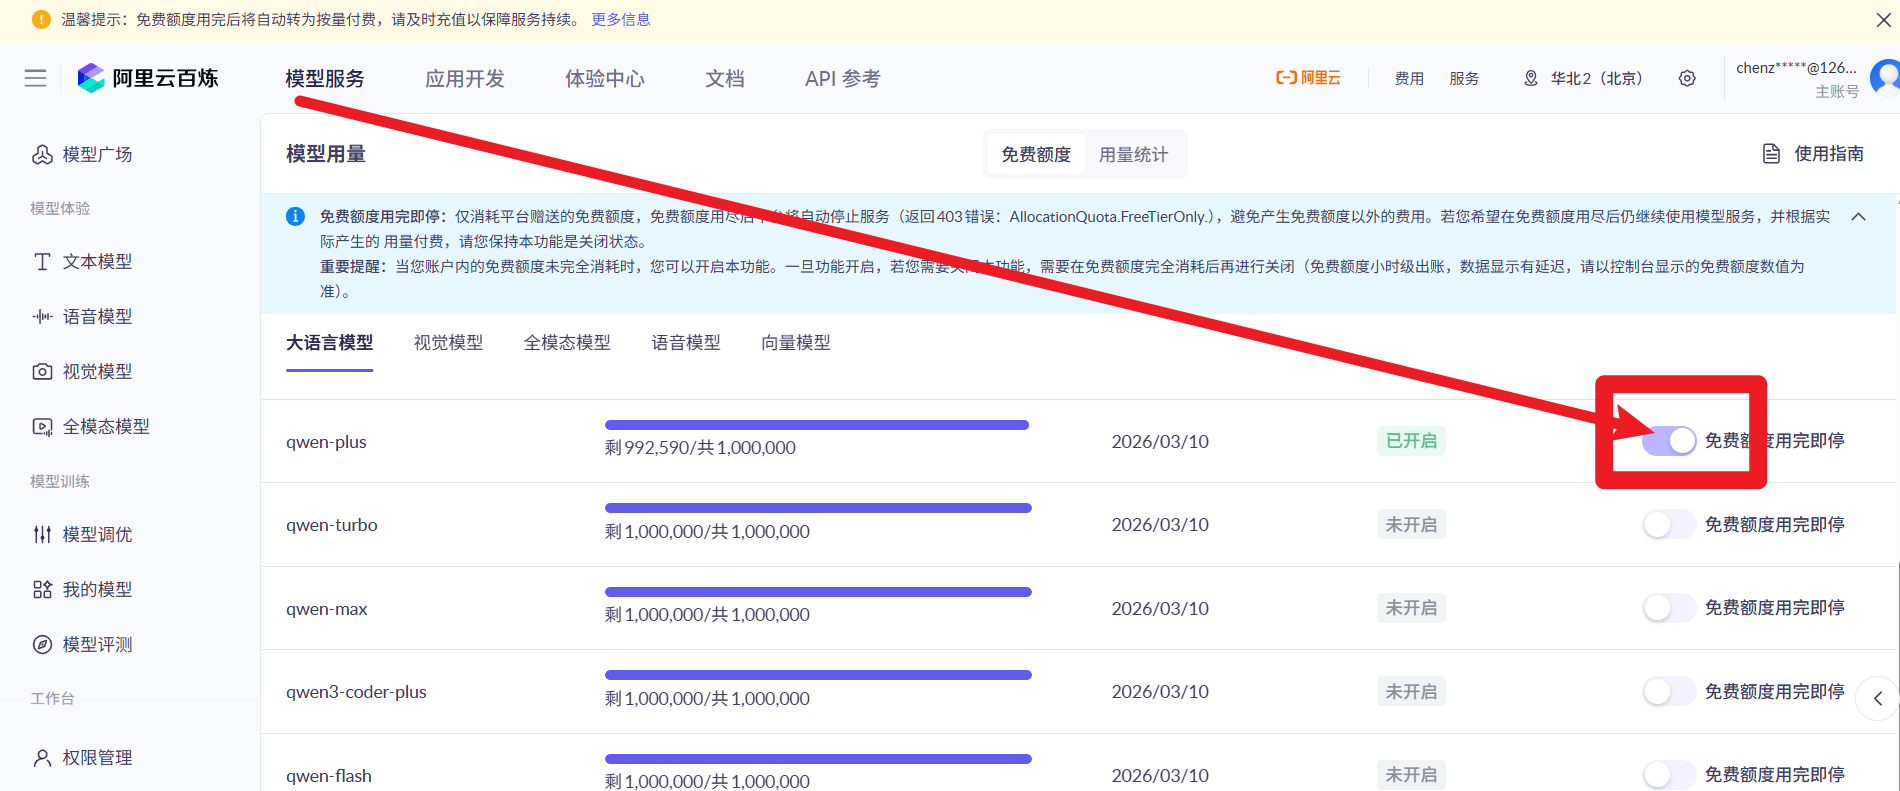1900x791 pixels.
Task: Switch to the 用量统计 tab
Action: 1133,154
